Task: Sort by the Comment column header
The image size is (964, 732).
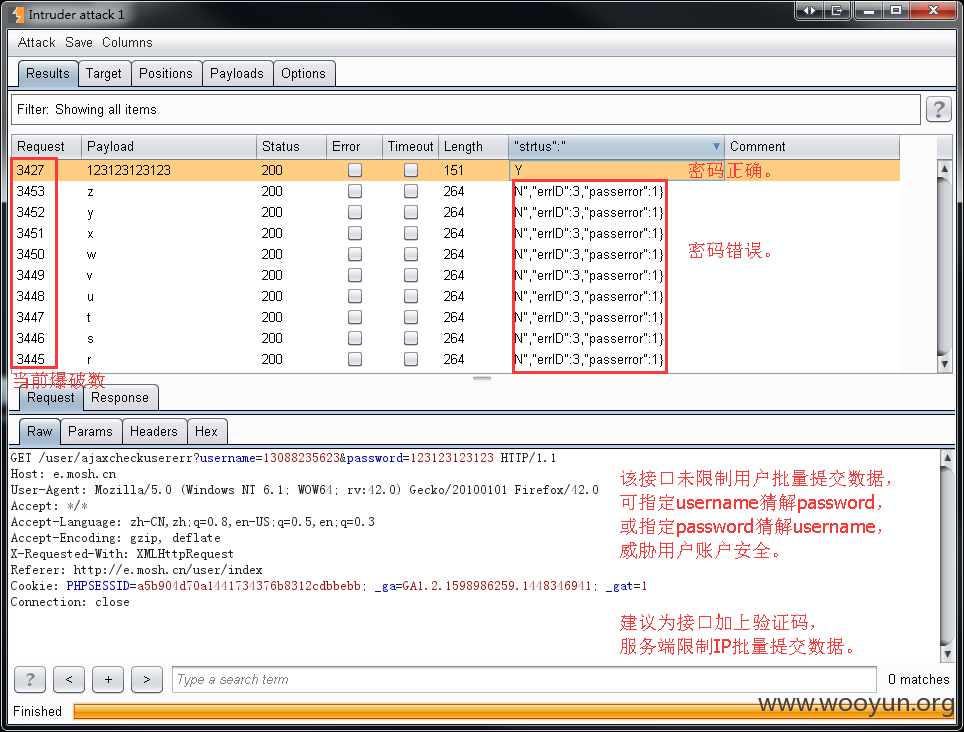Action: pos(812,146)
